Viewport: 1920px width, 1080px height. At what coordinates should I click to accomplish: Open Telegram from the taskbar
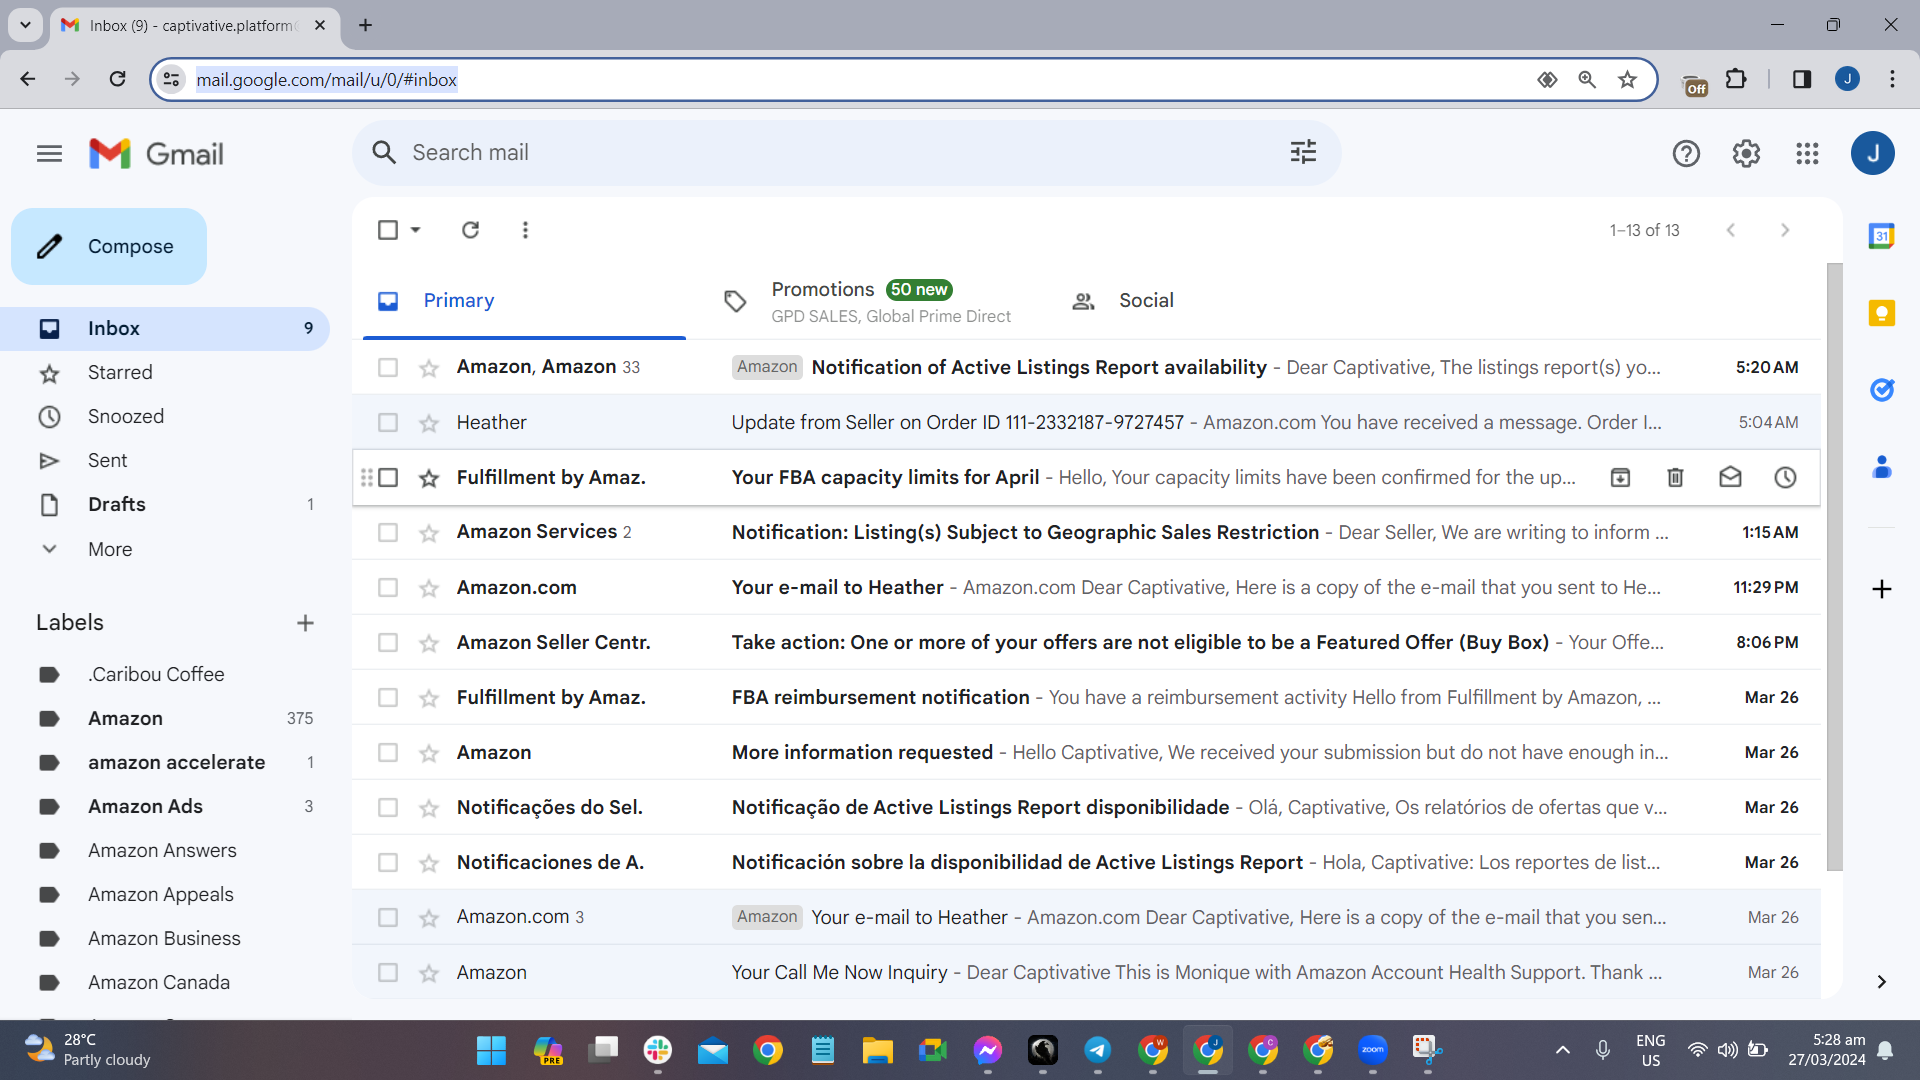pos(1097,1050)
